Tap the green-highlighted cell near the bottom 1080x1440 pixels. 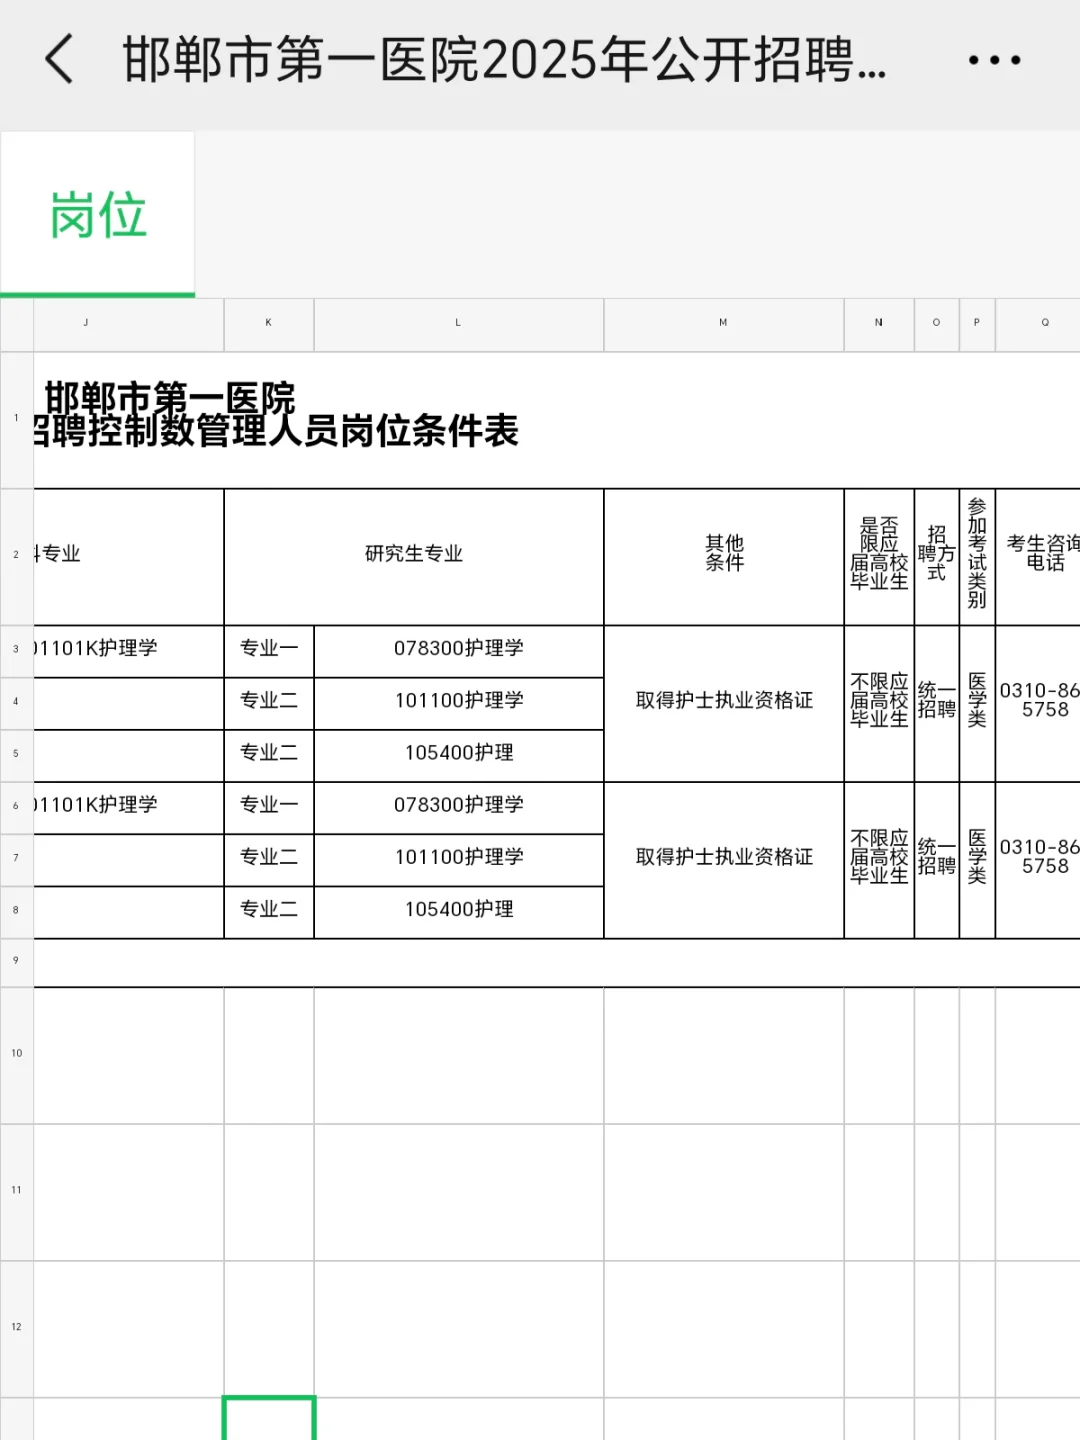270,1420
